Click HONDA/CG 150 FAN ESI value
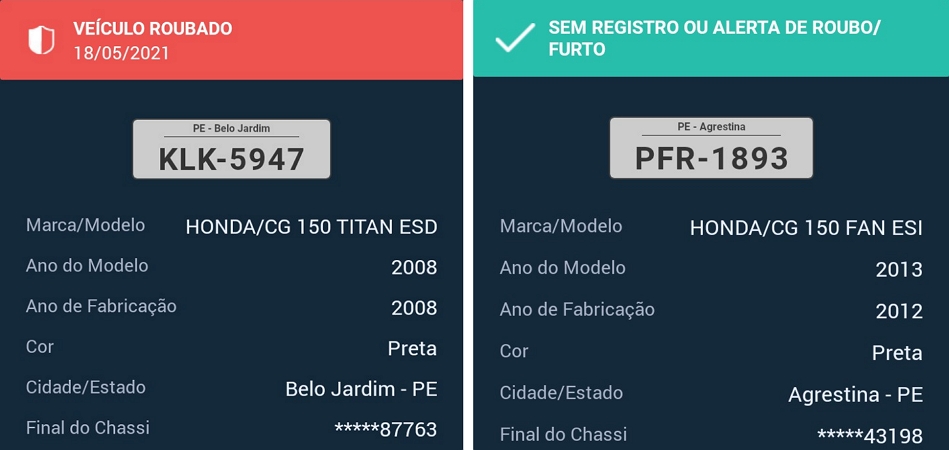Image resolution: width=949 pixels, height=450 pixels. (806, 228)
